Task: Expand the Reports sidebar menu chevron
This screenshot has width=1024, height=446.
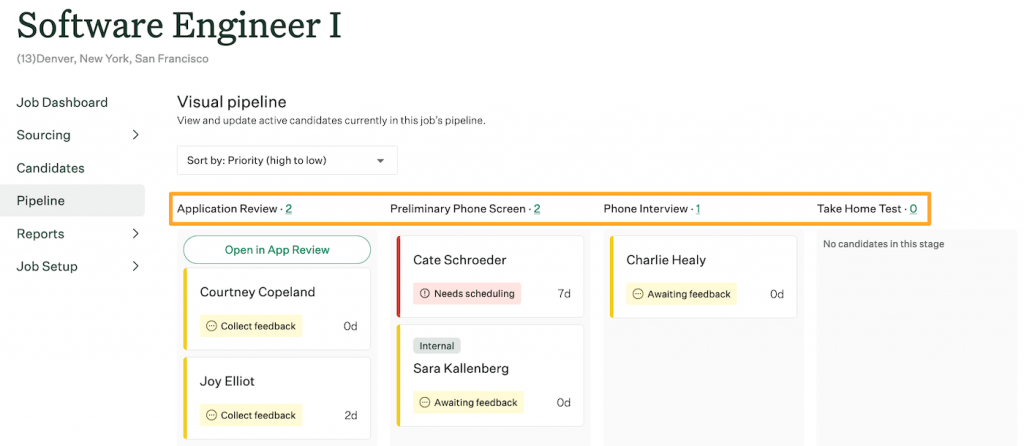Action: coord(135,233)
